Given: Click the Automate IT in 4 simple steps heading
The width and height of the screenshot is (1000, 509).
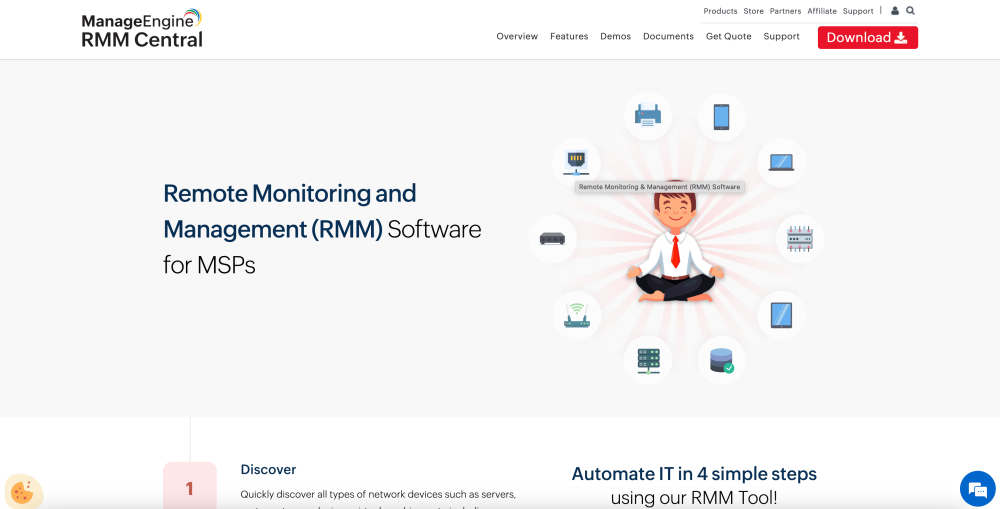Looking at the screenshot, I should coord(694,474).
